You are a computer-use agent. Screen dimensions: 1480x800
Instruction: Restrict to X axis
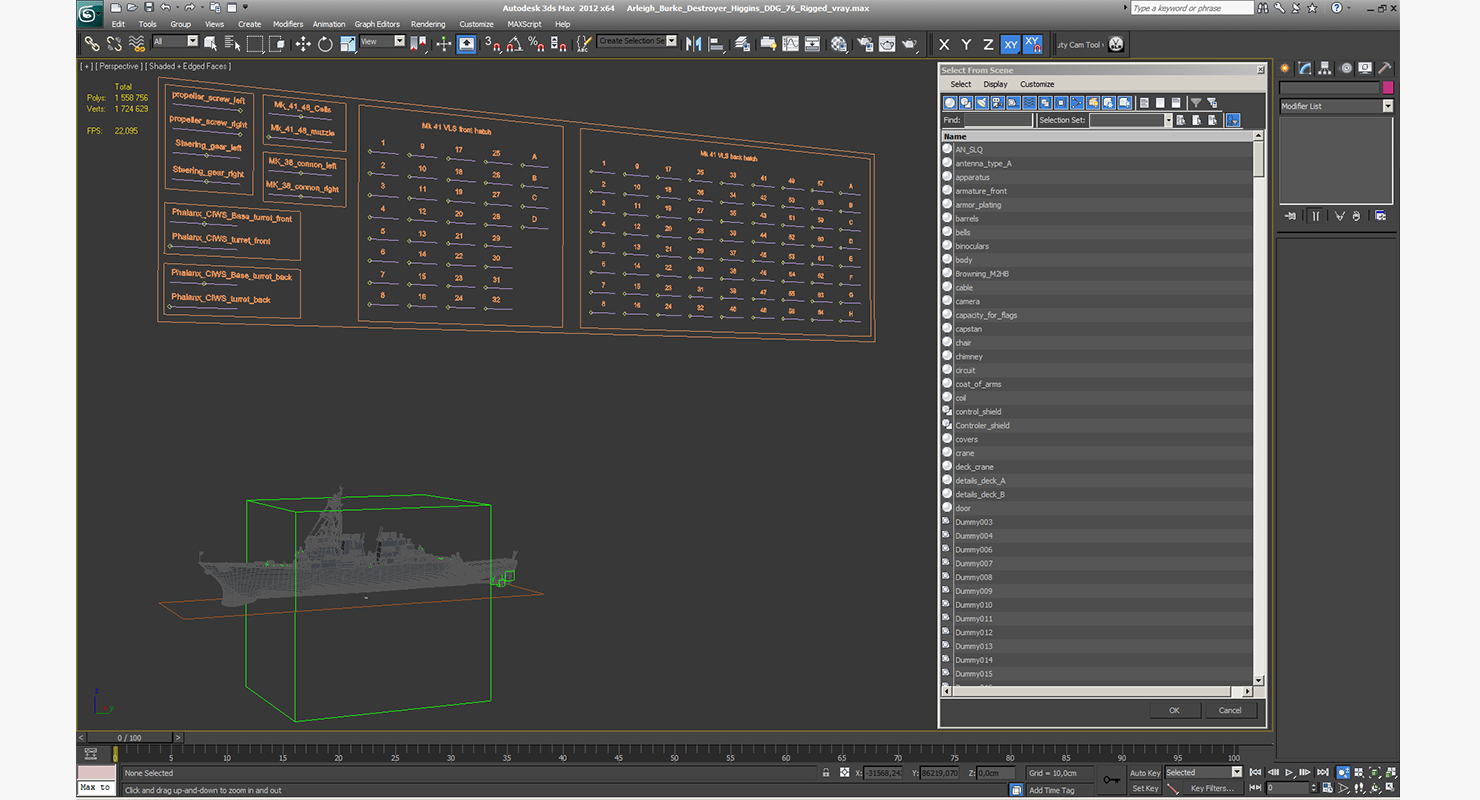pyautogui.click(x=944, y=44)
